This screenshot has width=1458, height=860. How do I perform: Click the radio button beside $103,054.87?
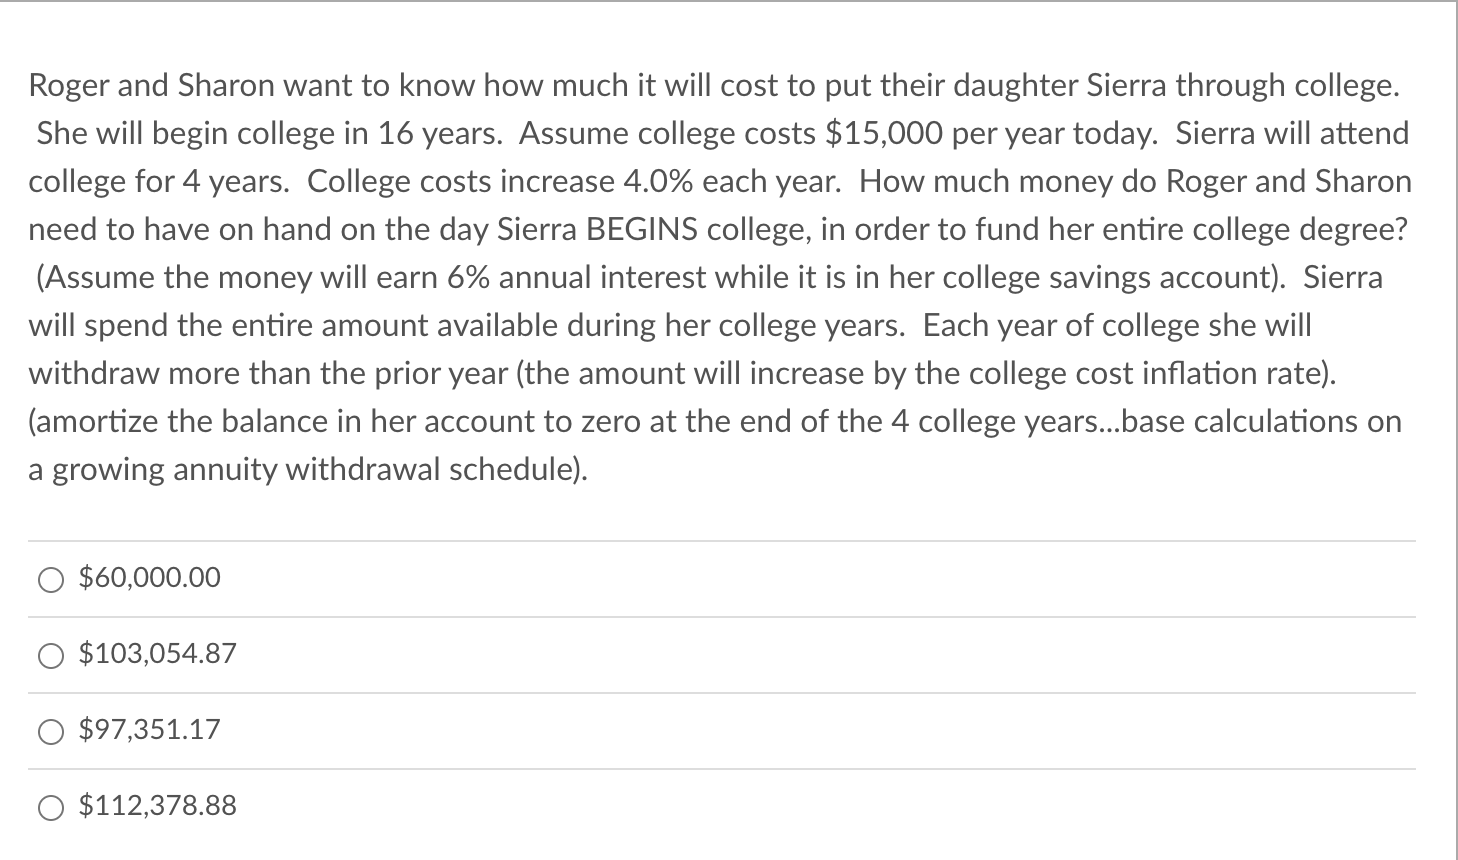click(x=49, y=654)
